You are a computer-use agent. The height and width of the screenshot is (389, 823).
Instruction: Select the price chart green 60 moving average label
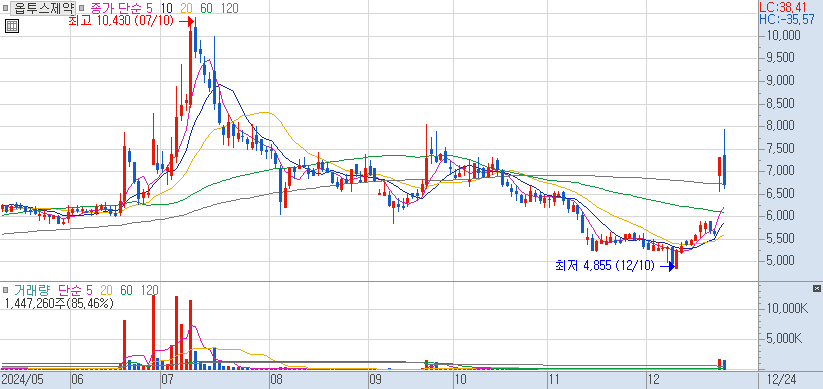(207, 8)
